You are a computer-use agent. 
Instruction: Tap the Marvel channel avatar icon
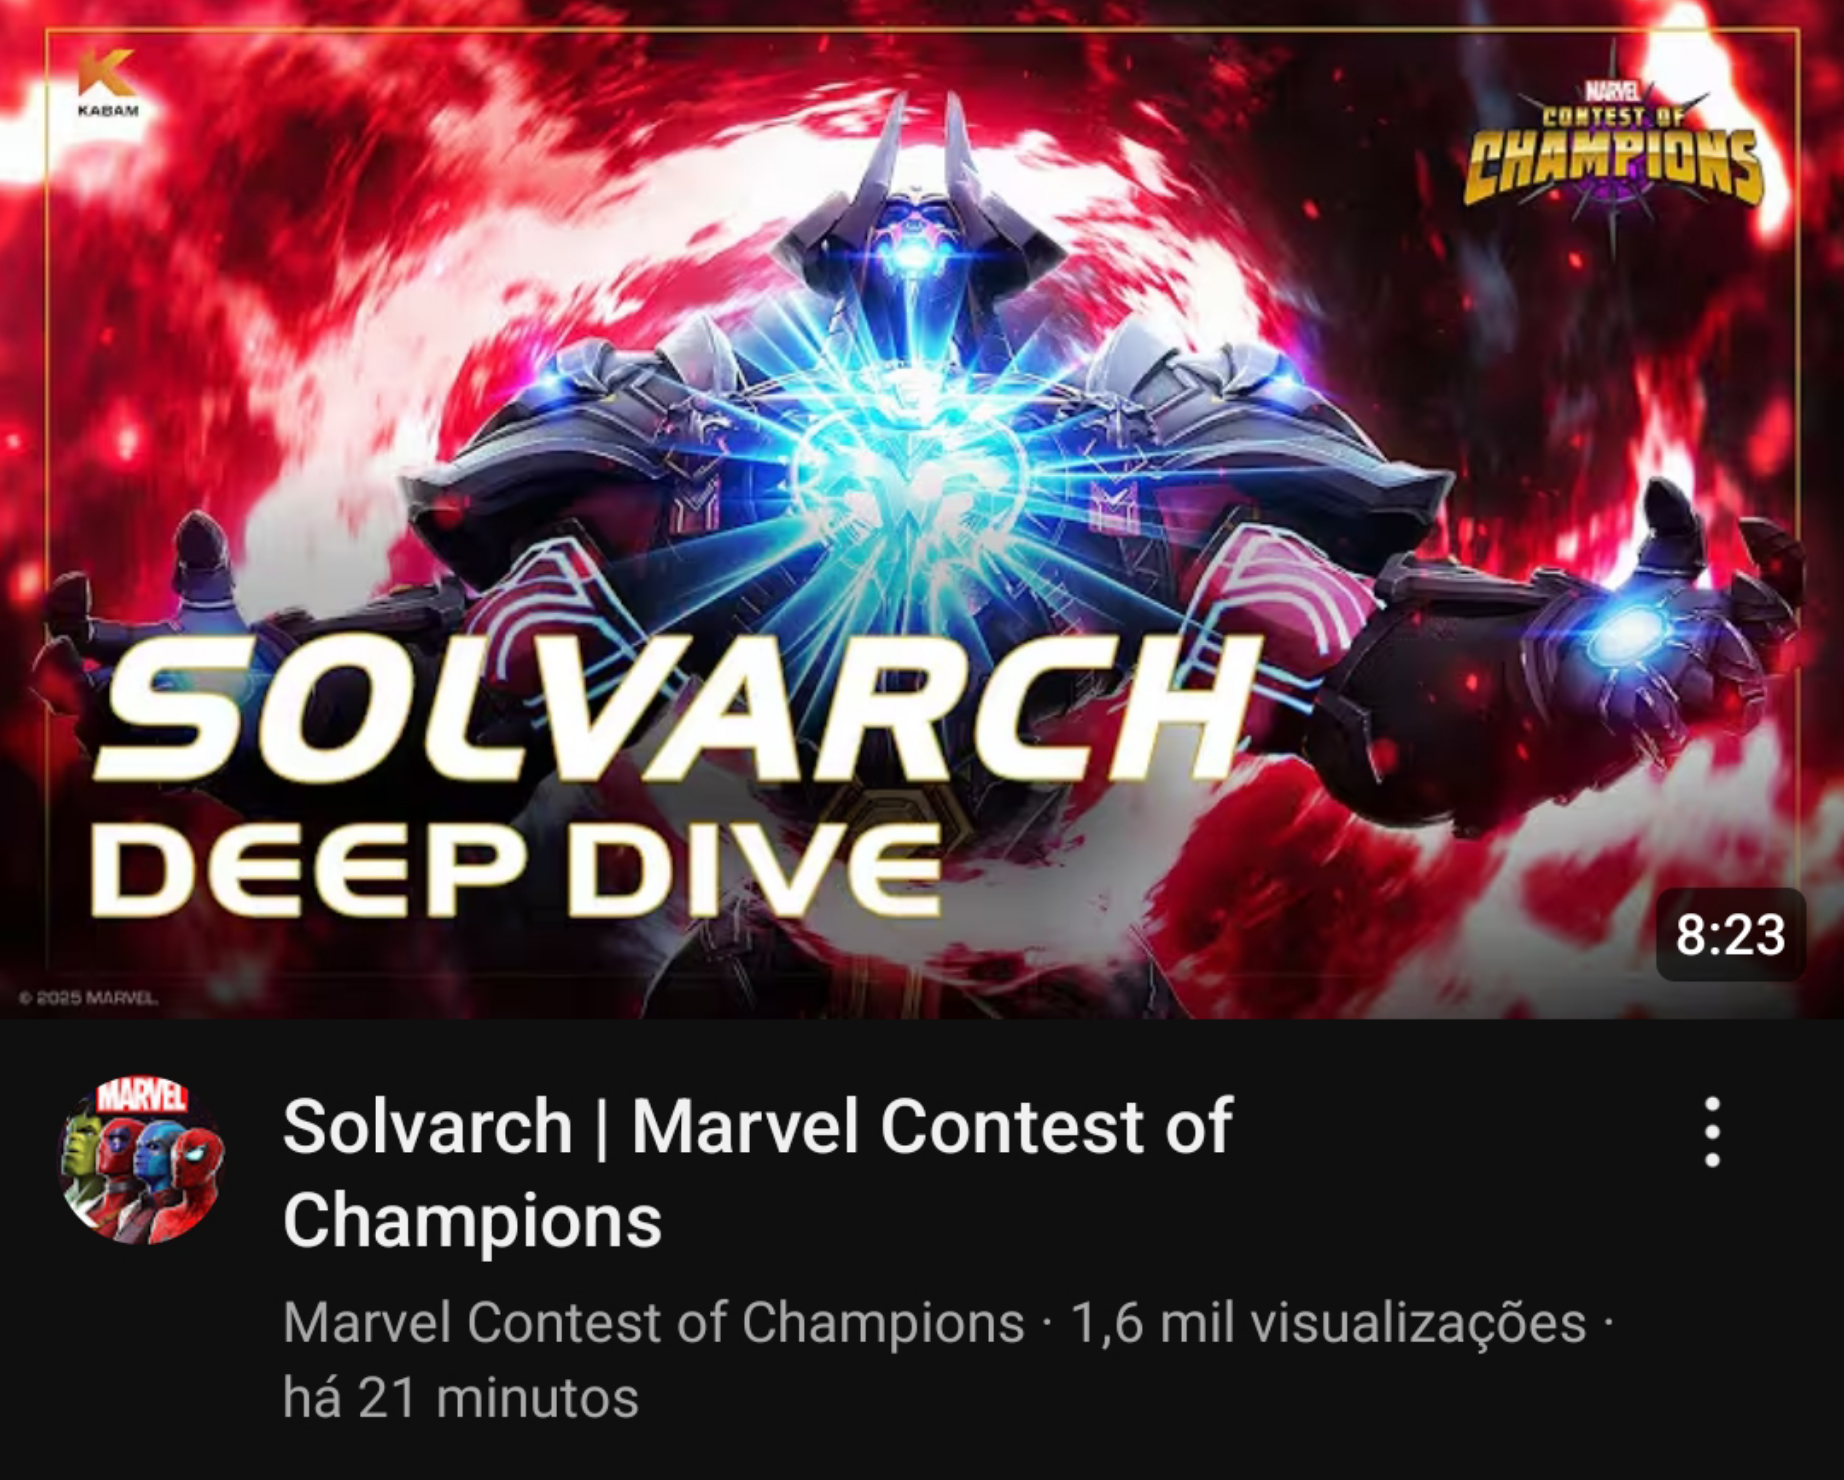click(x=142, y=1160)
